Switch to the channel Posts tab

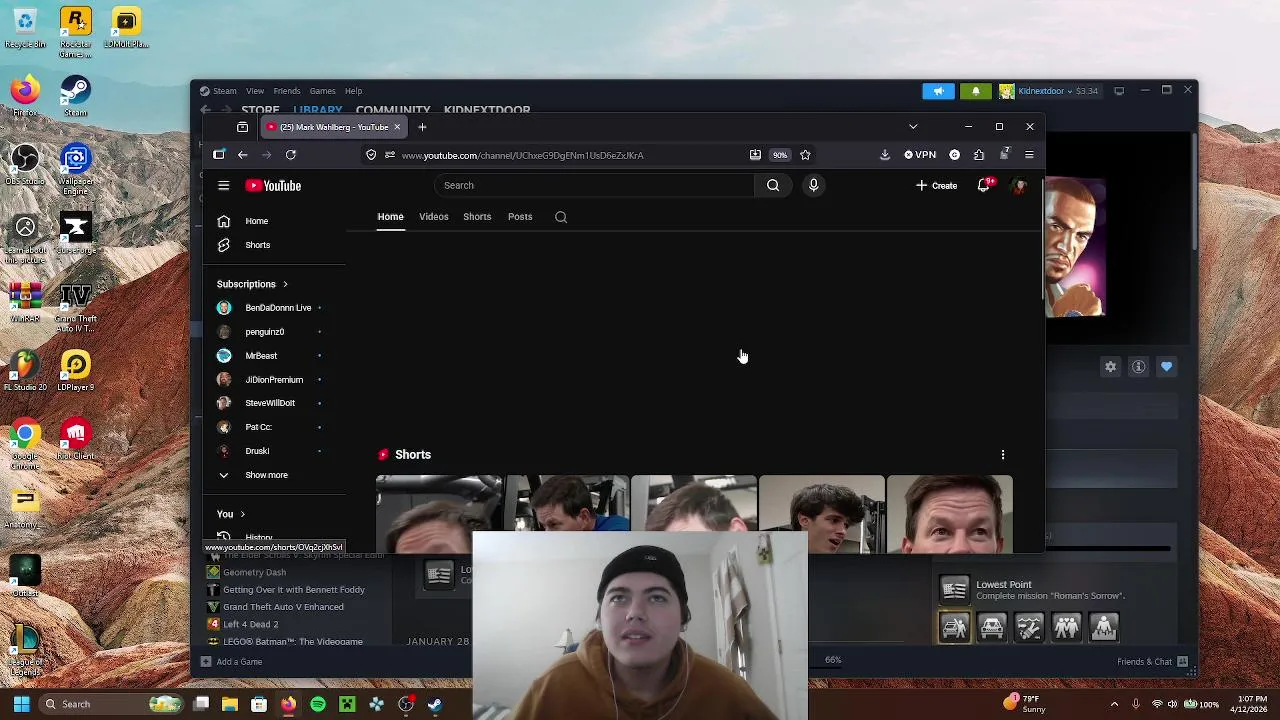pyautogui.click(x=520, y=217)
